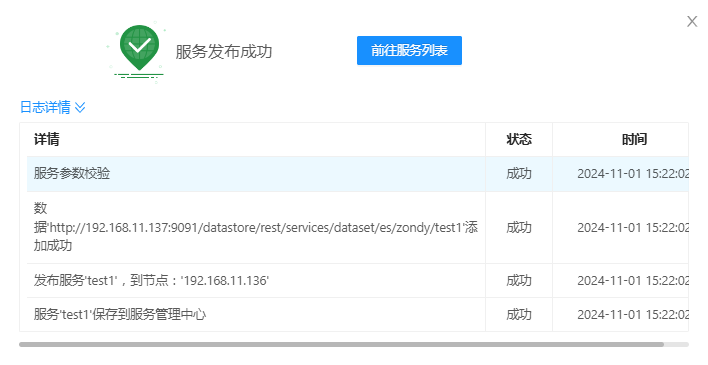Click the double chevron next to 日志详情
The width and height of the screenshot is (708, 365).
coord(80,108)
